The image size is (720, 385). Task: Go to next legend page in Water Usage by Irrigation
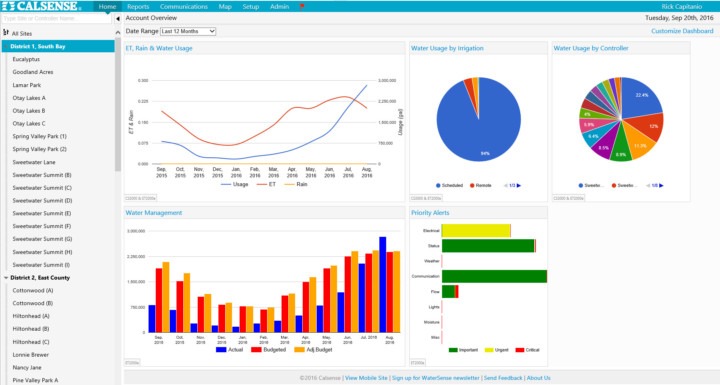pyautogui.click(x=519, y=186)
